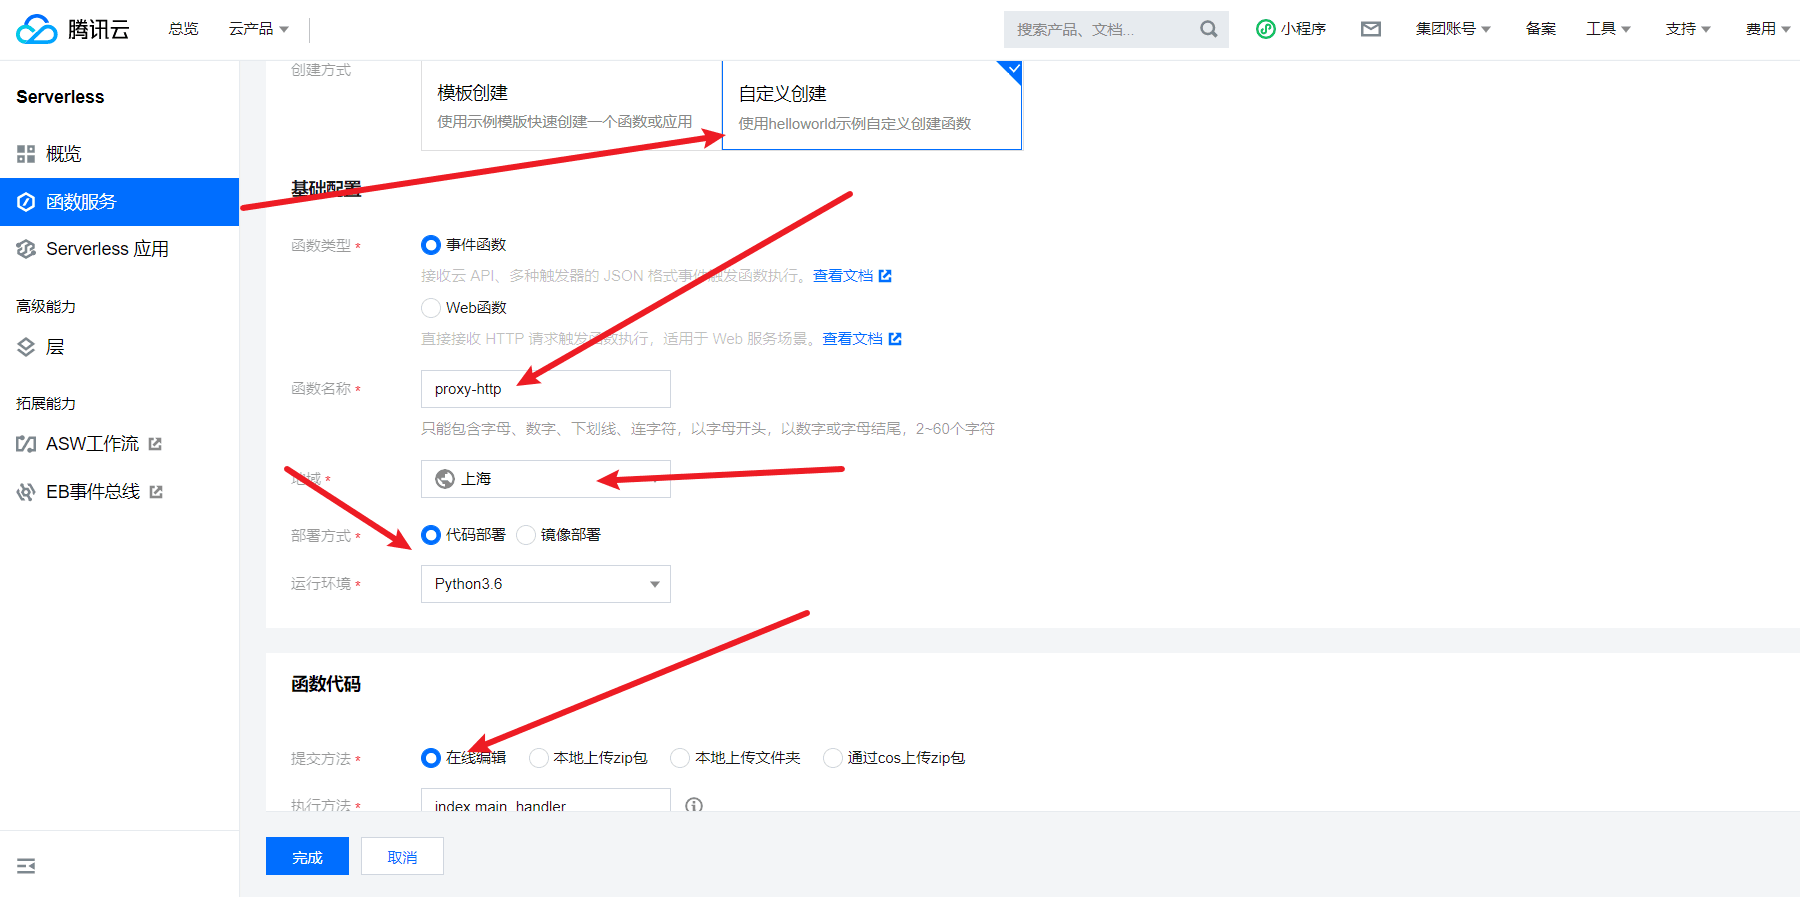Click the 取消 button
Image resolution: width=1800 pixels, height=897 pixels.
pos(402,856)
